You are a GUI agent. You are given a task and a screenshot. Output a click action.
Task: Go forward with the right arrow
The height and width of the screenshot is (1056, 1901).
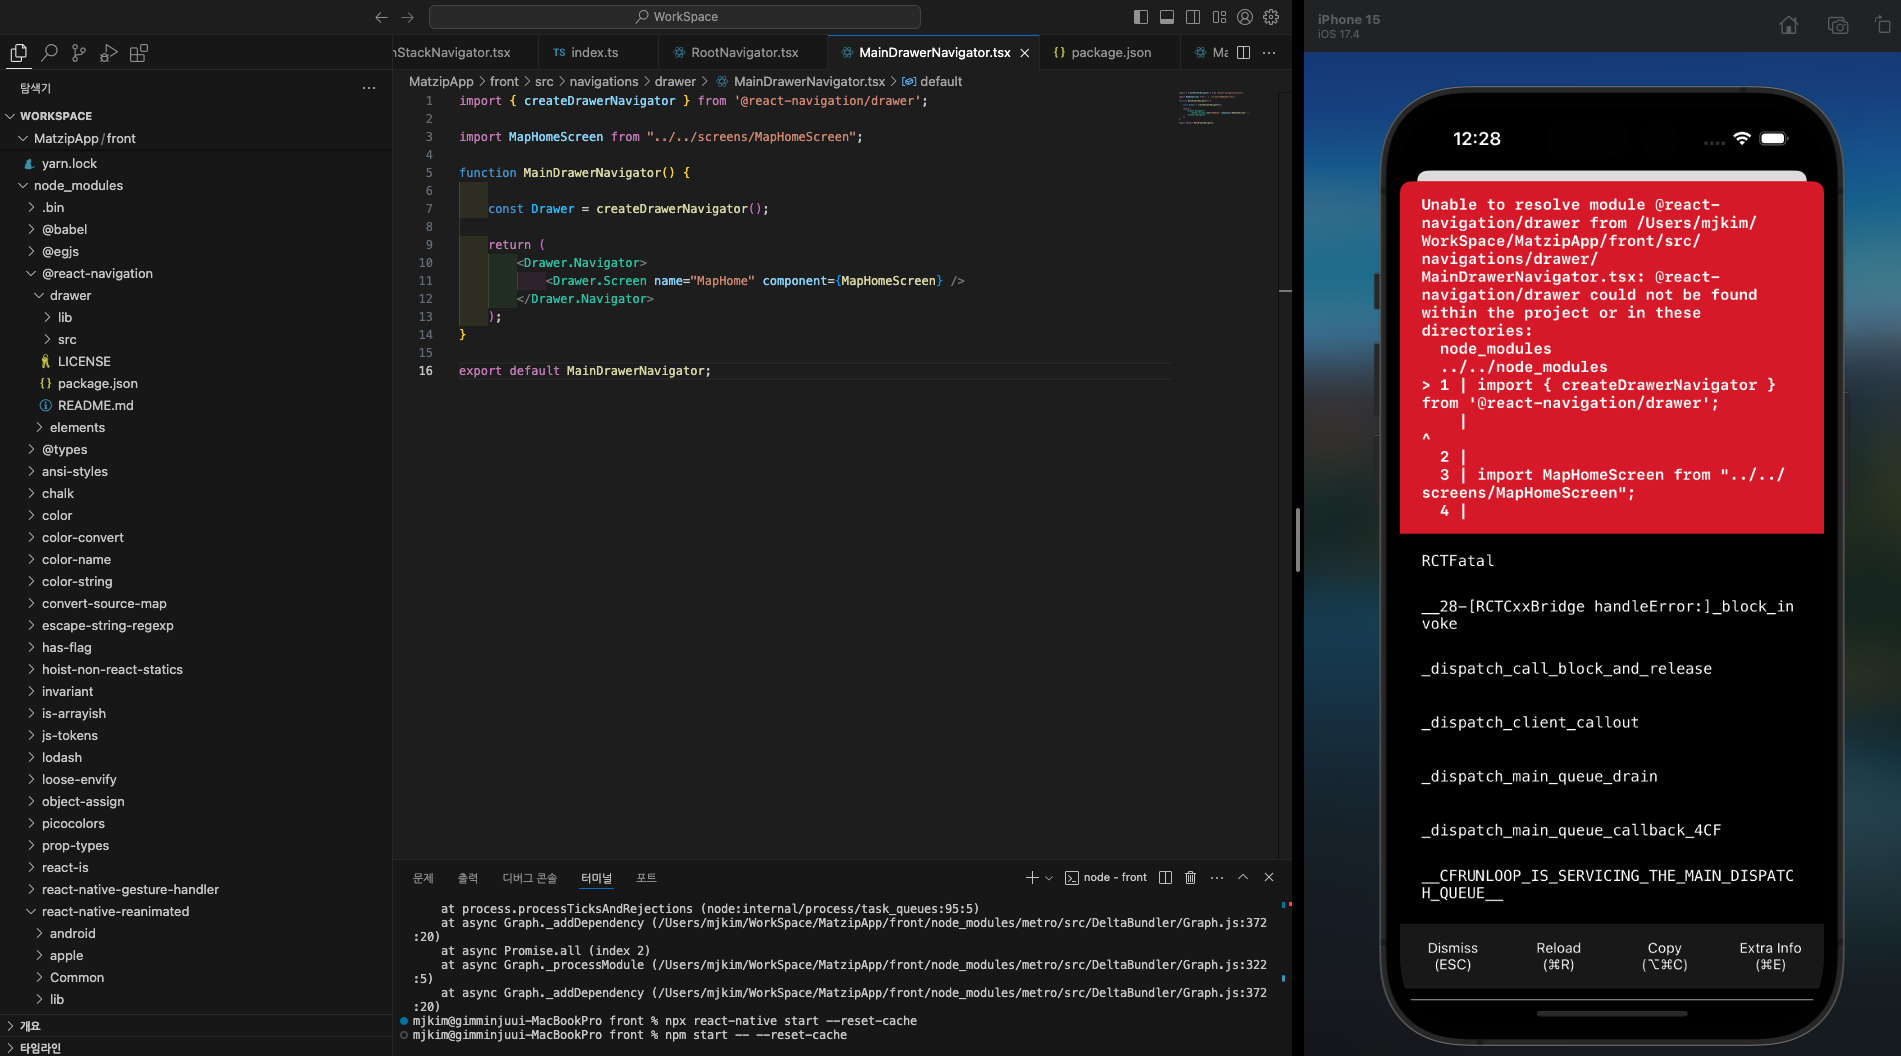coord(407,17)
